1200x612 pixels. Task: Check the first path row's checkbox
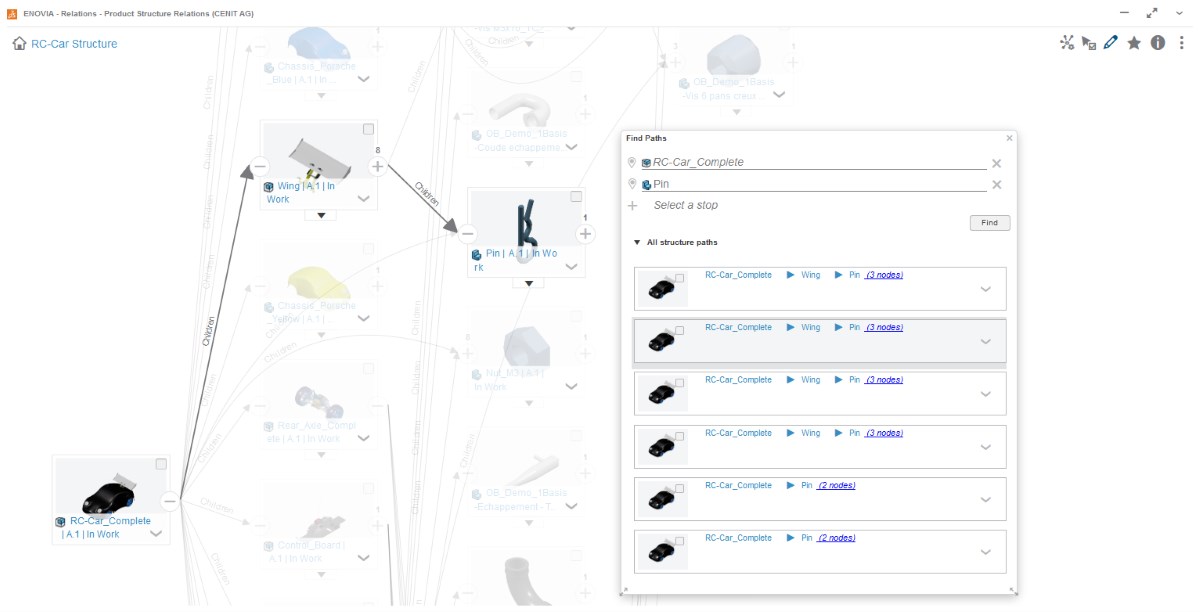680,277
